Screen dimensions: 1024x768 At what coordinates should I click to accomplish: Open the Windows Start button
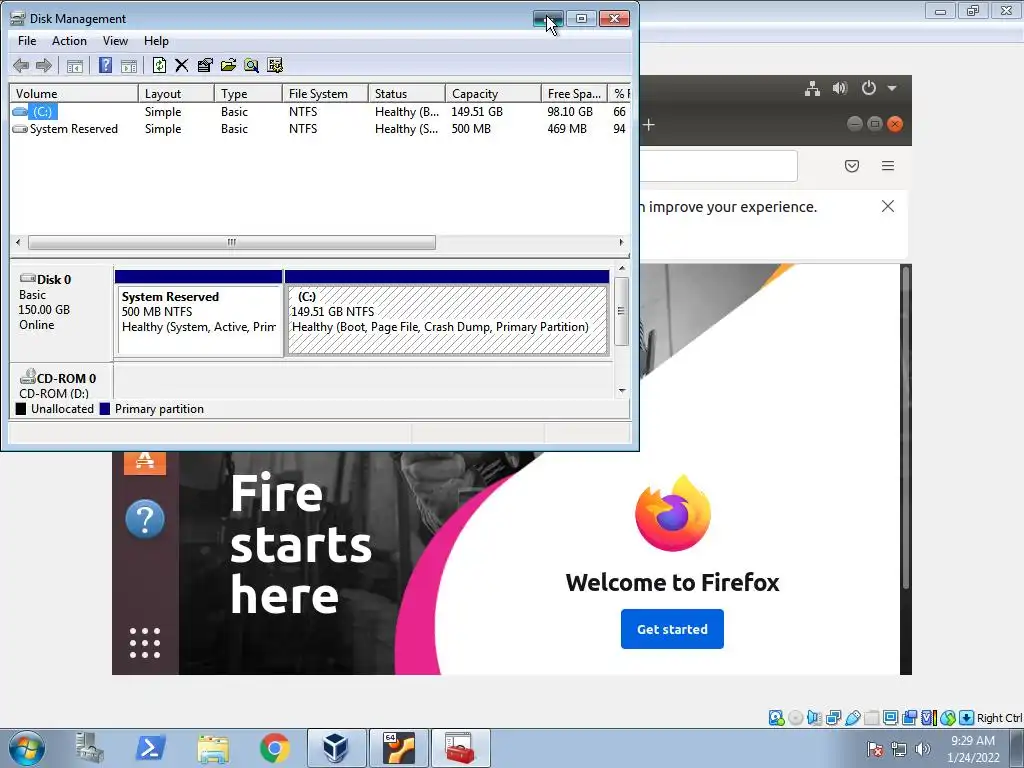(x=27, y=748)
